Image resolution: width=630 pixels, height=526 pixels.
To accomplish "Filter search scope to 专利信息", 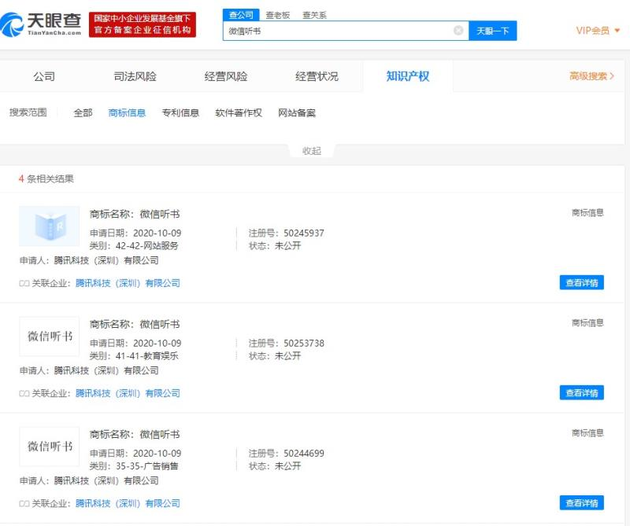I will click(x=180, y=113).
